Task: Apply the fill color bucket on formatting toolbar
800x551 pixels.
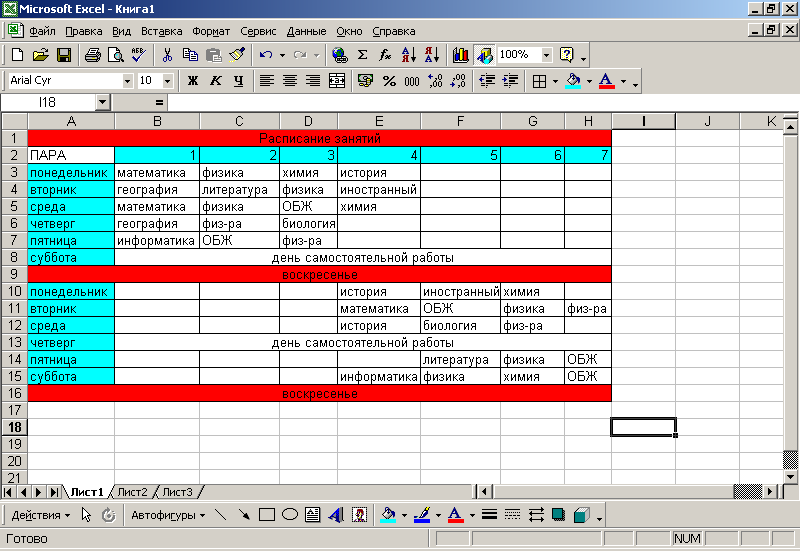Action: [x=573, y=81]
